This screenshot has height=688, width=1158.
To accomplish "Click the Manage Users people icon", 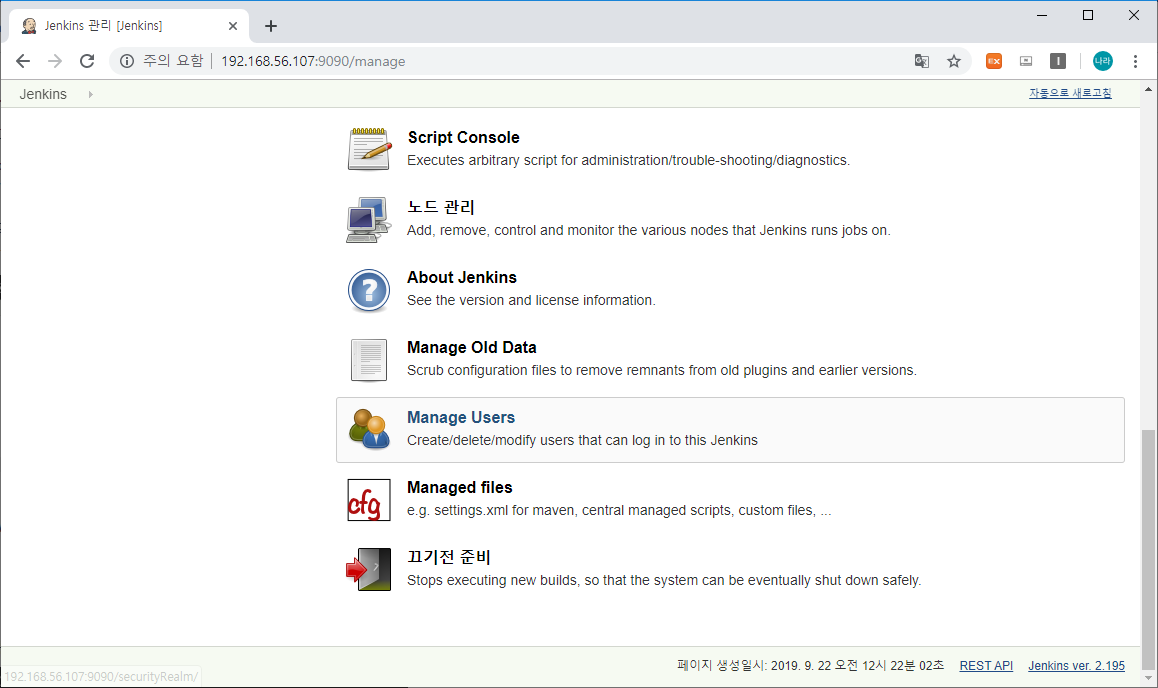I will [x=369, y=430].
